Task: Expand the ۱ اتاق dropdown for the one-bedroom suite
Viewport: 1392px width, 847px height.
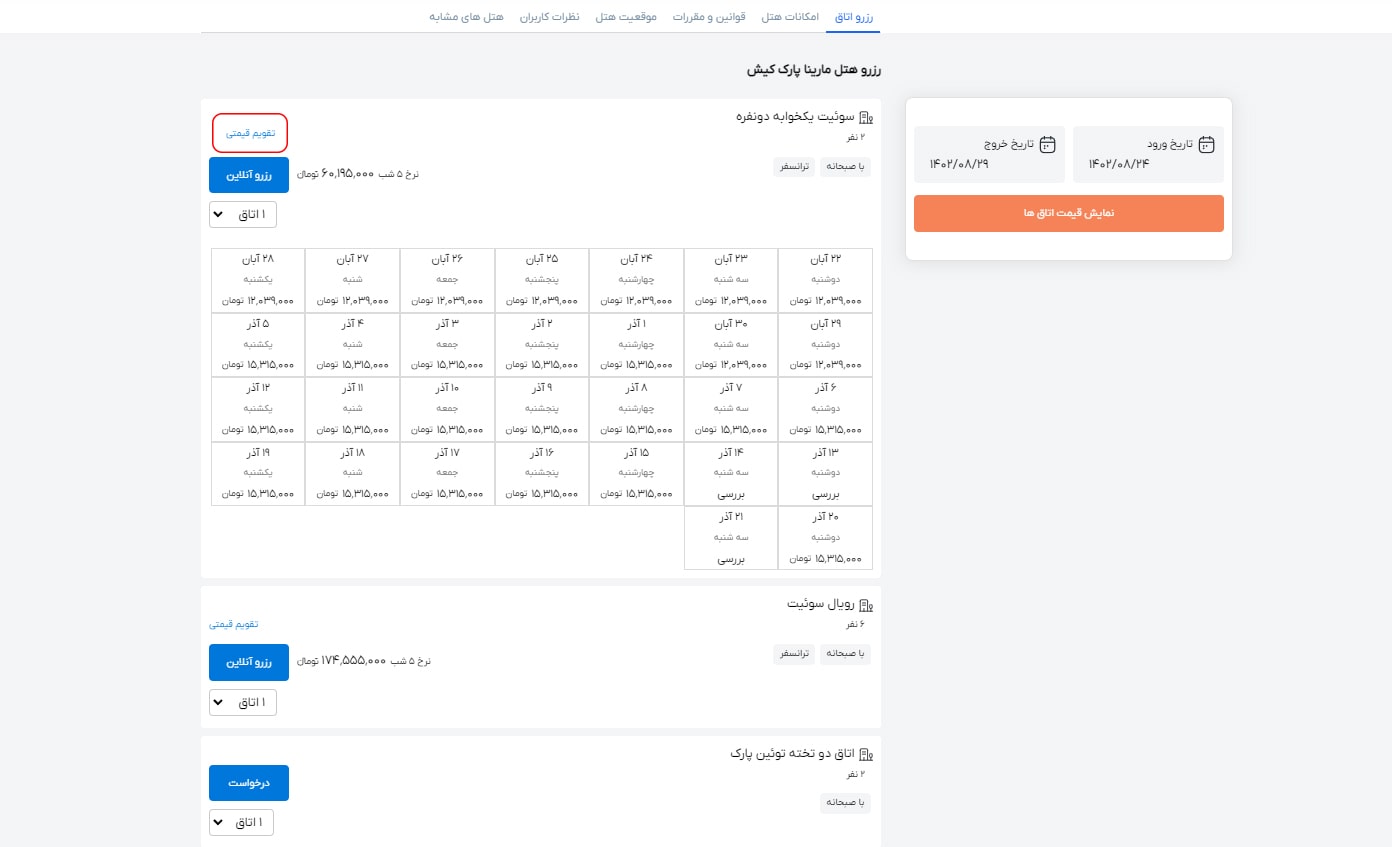Action: pyautogui.click(x=242, y=214)
